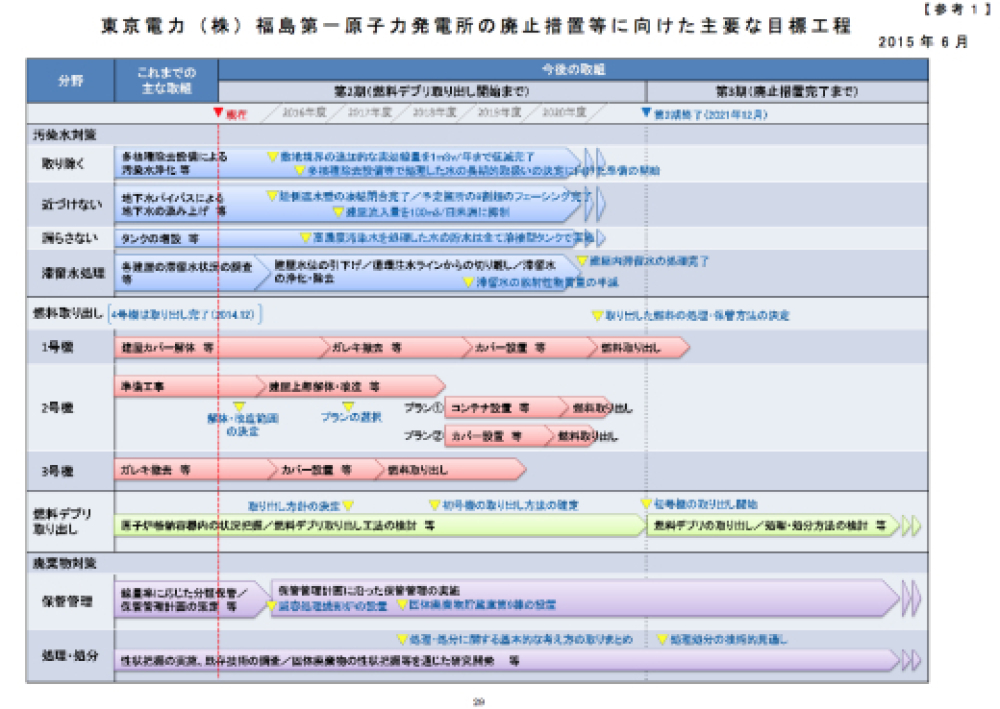The height and width of the screenshot is (709, 1000).
Task: Select the 2018年度 year label
Action: pyautogui.click(x=434, y=113)
